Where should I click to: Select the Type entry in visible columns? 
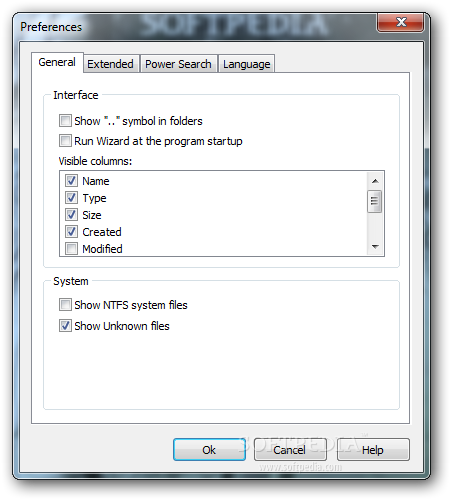(94, 198)
